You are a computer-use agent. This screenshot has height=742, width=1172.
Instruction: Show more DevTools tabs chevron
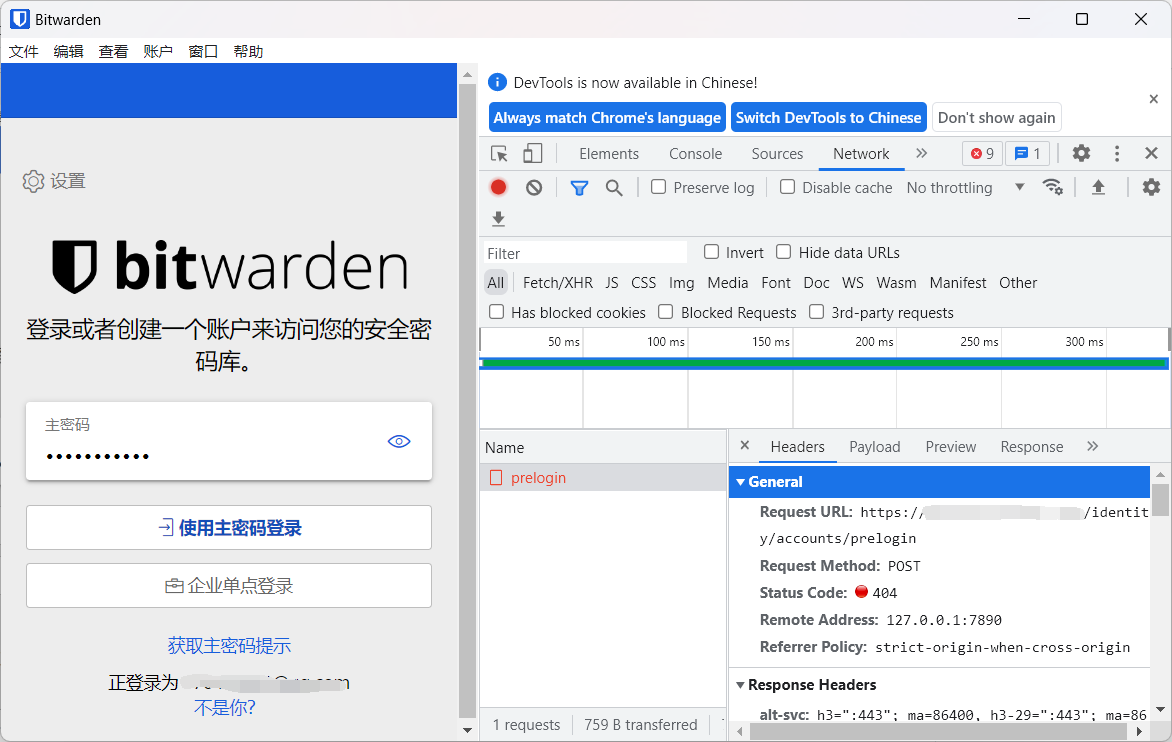coord(922,153)
